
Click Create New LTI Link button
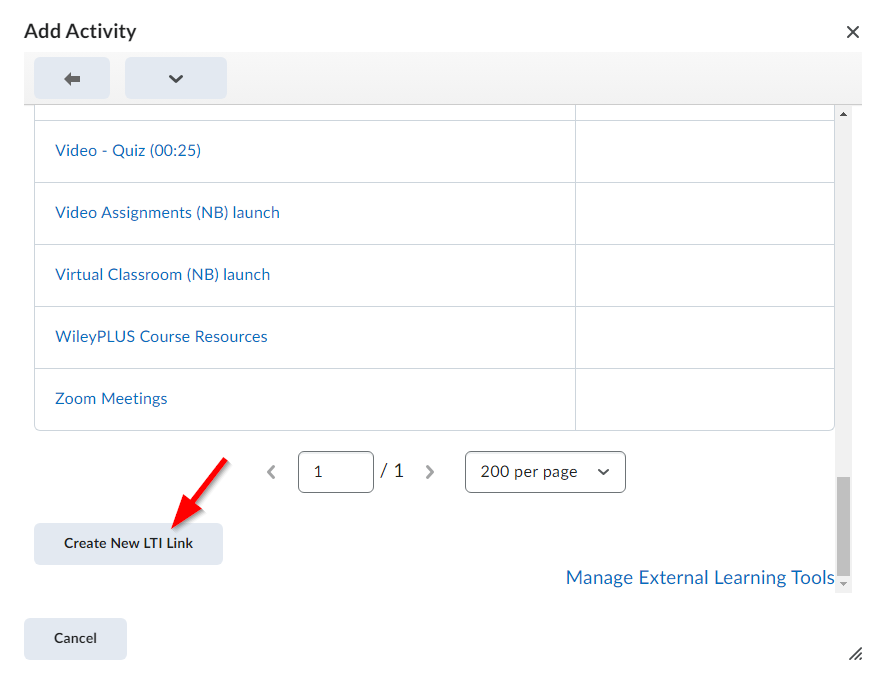(128, 544)
